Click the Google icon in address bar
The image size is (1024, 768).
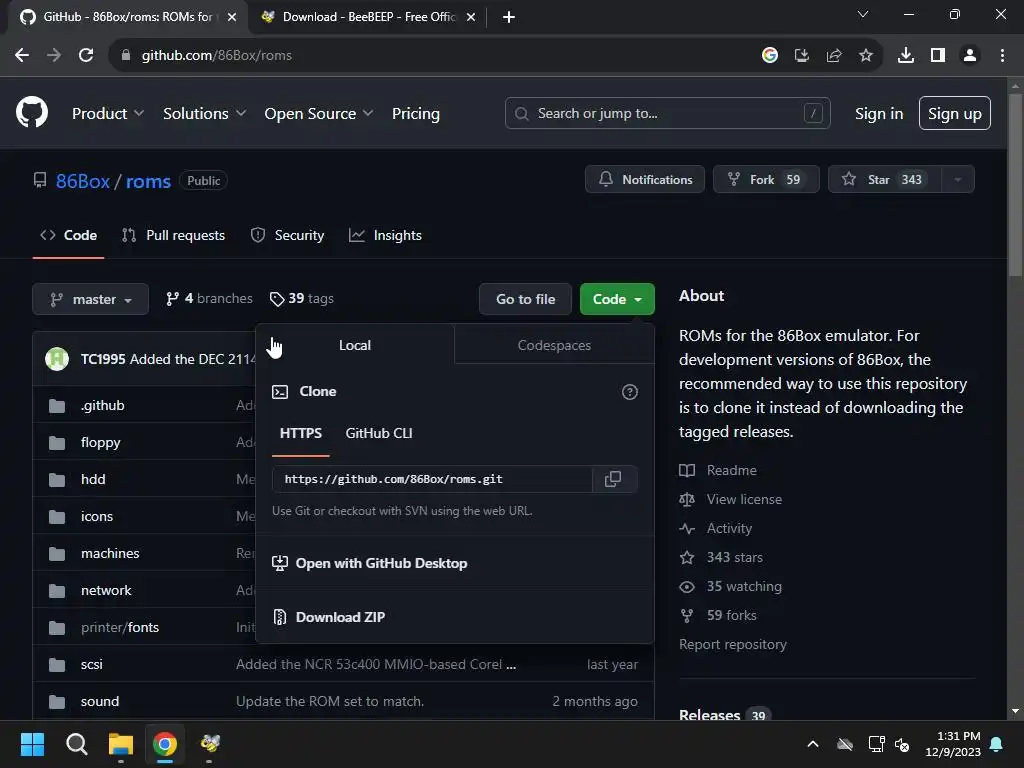tap(770, 56)
